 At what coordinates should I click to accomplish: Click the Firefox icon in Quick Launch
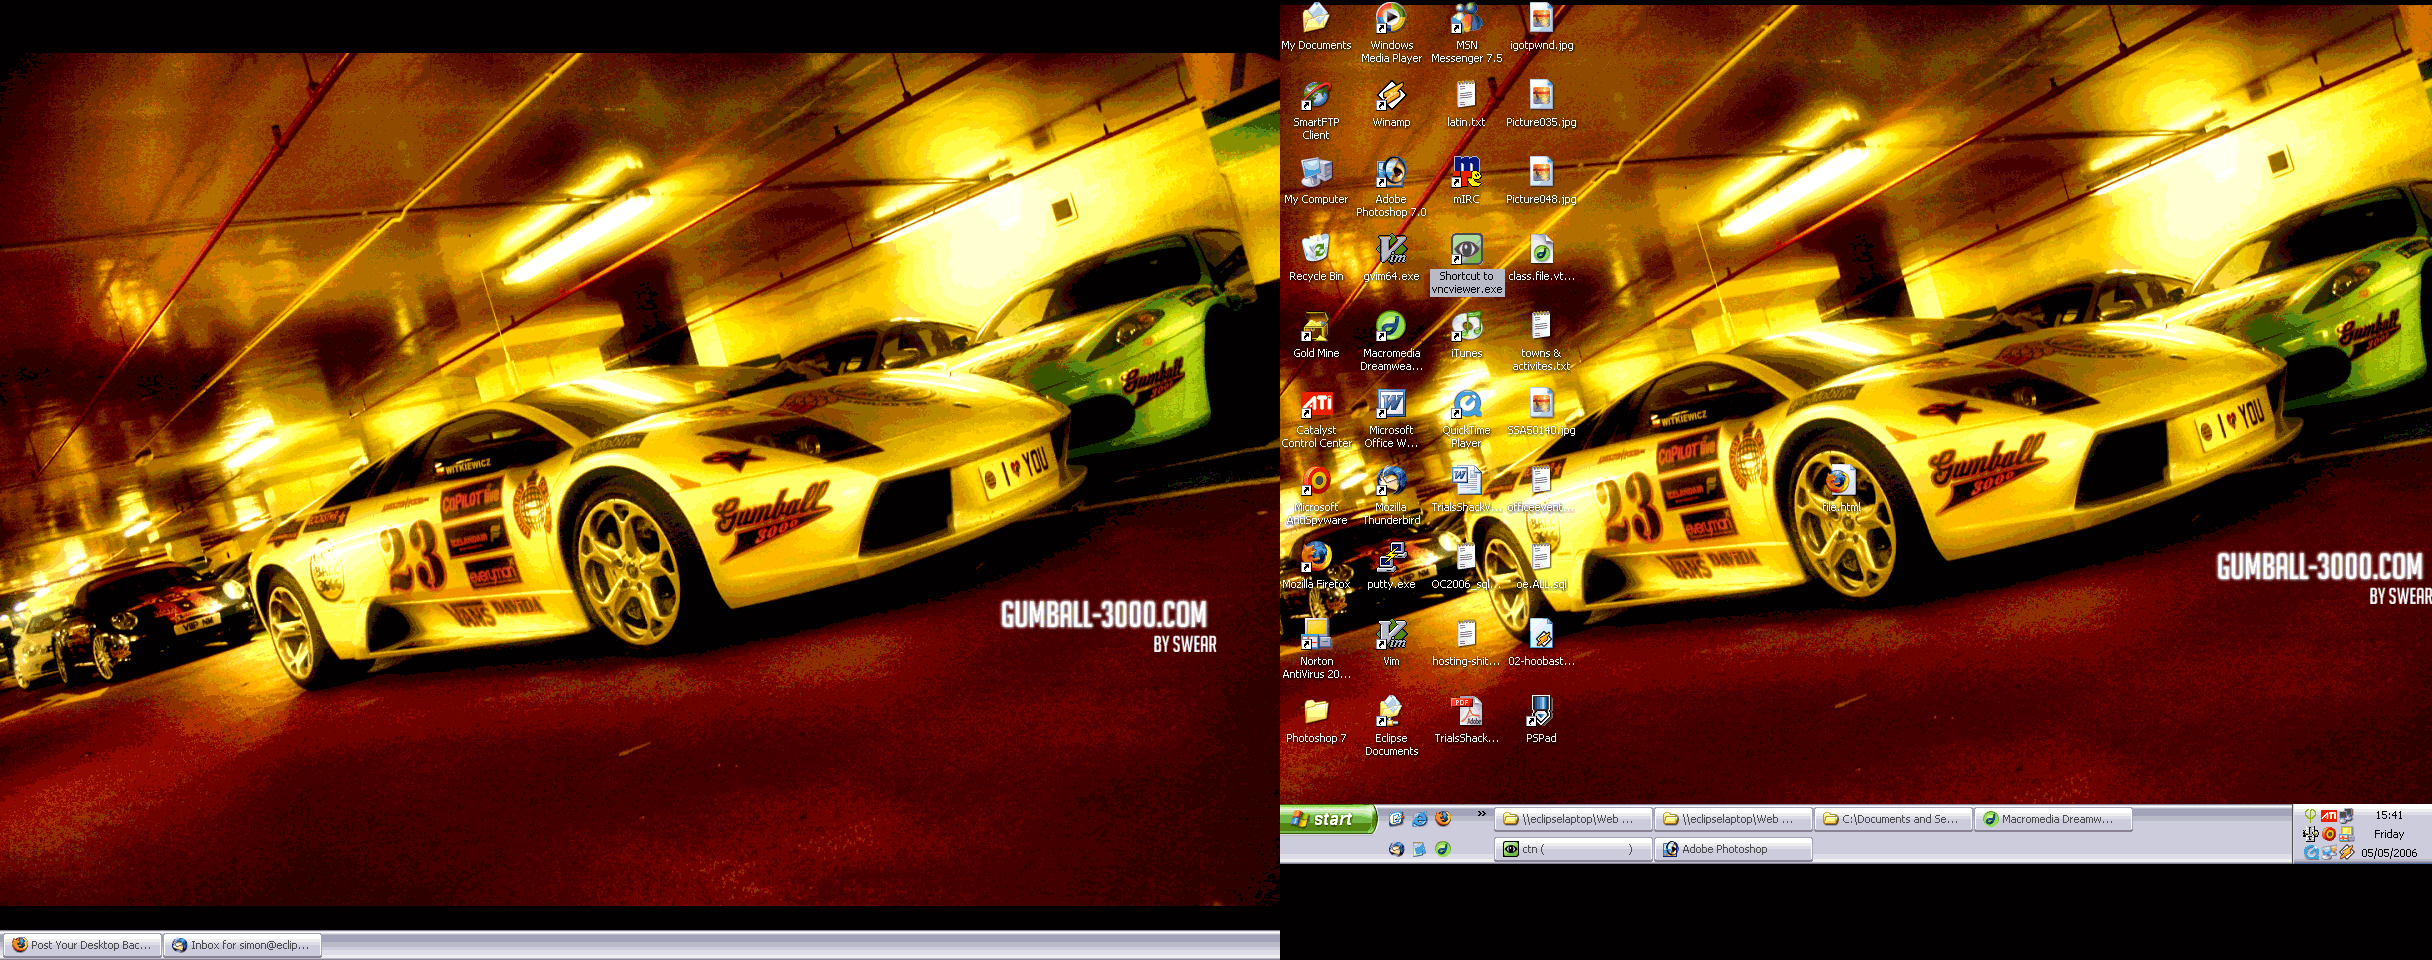(x=1442, y=818)
